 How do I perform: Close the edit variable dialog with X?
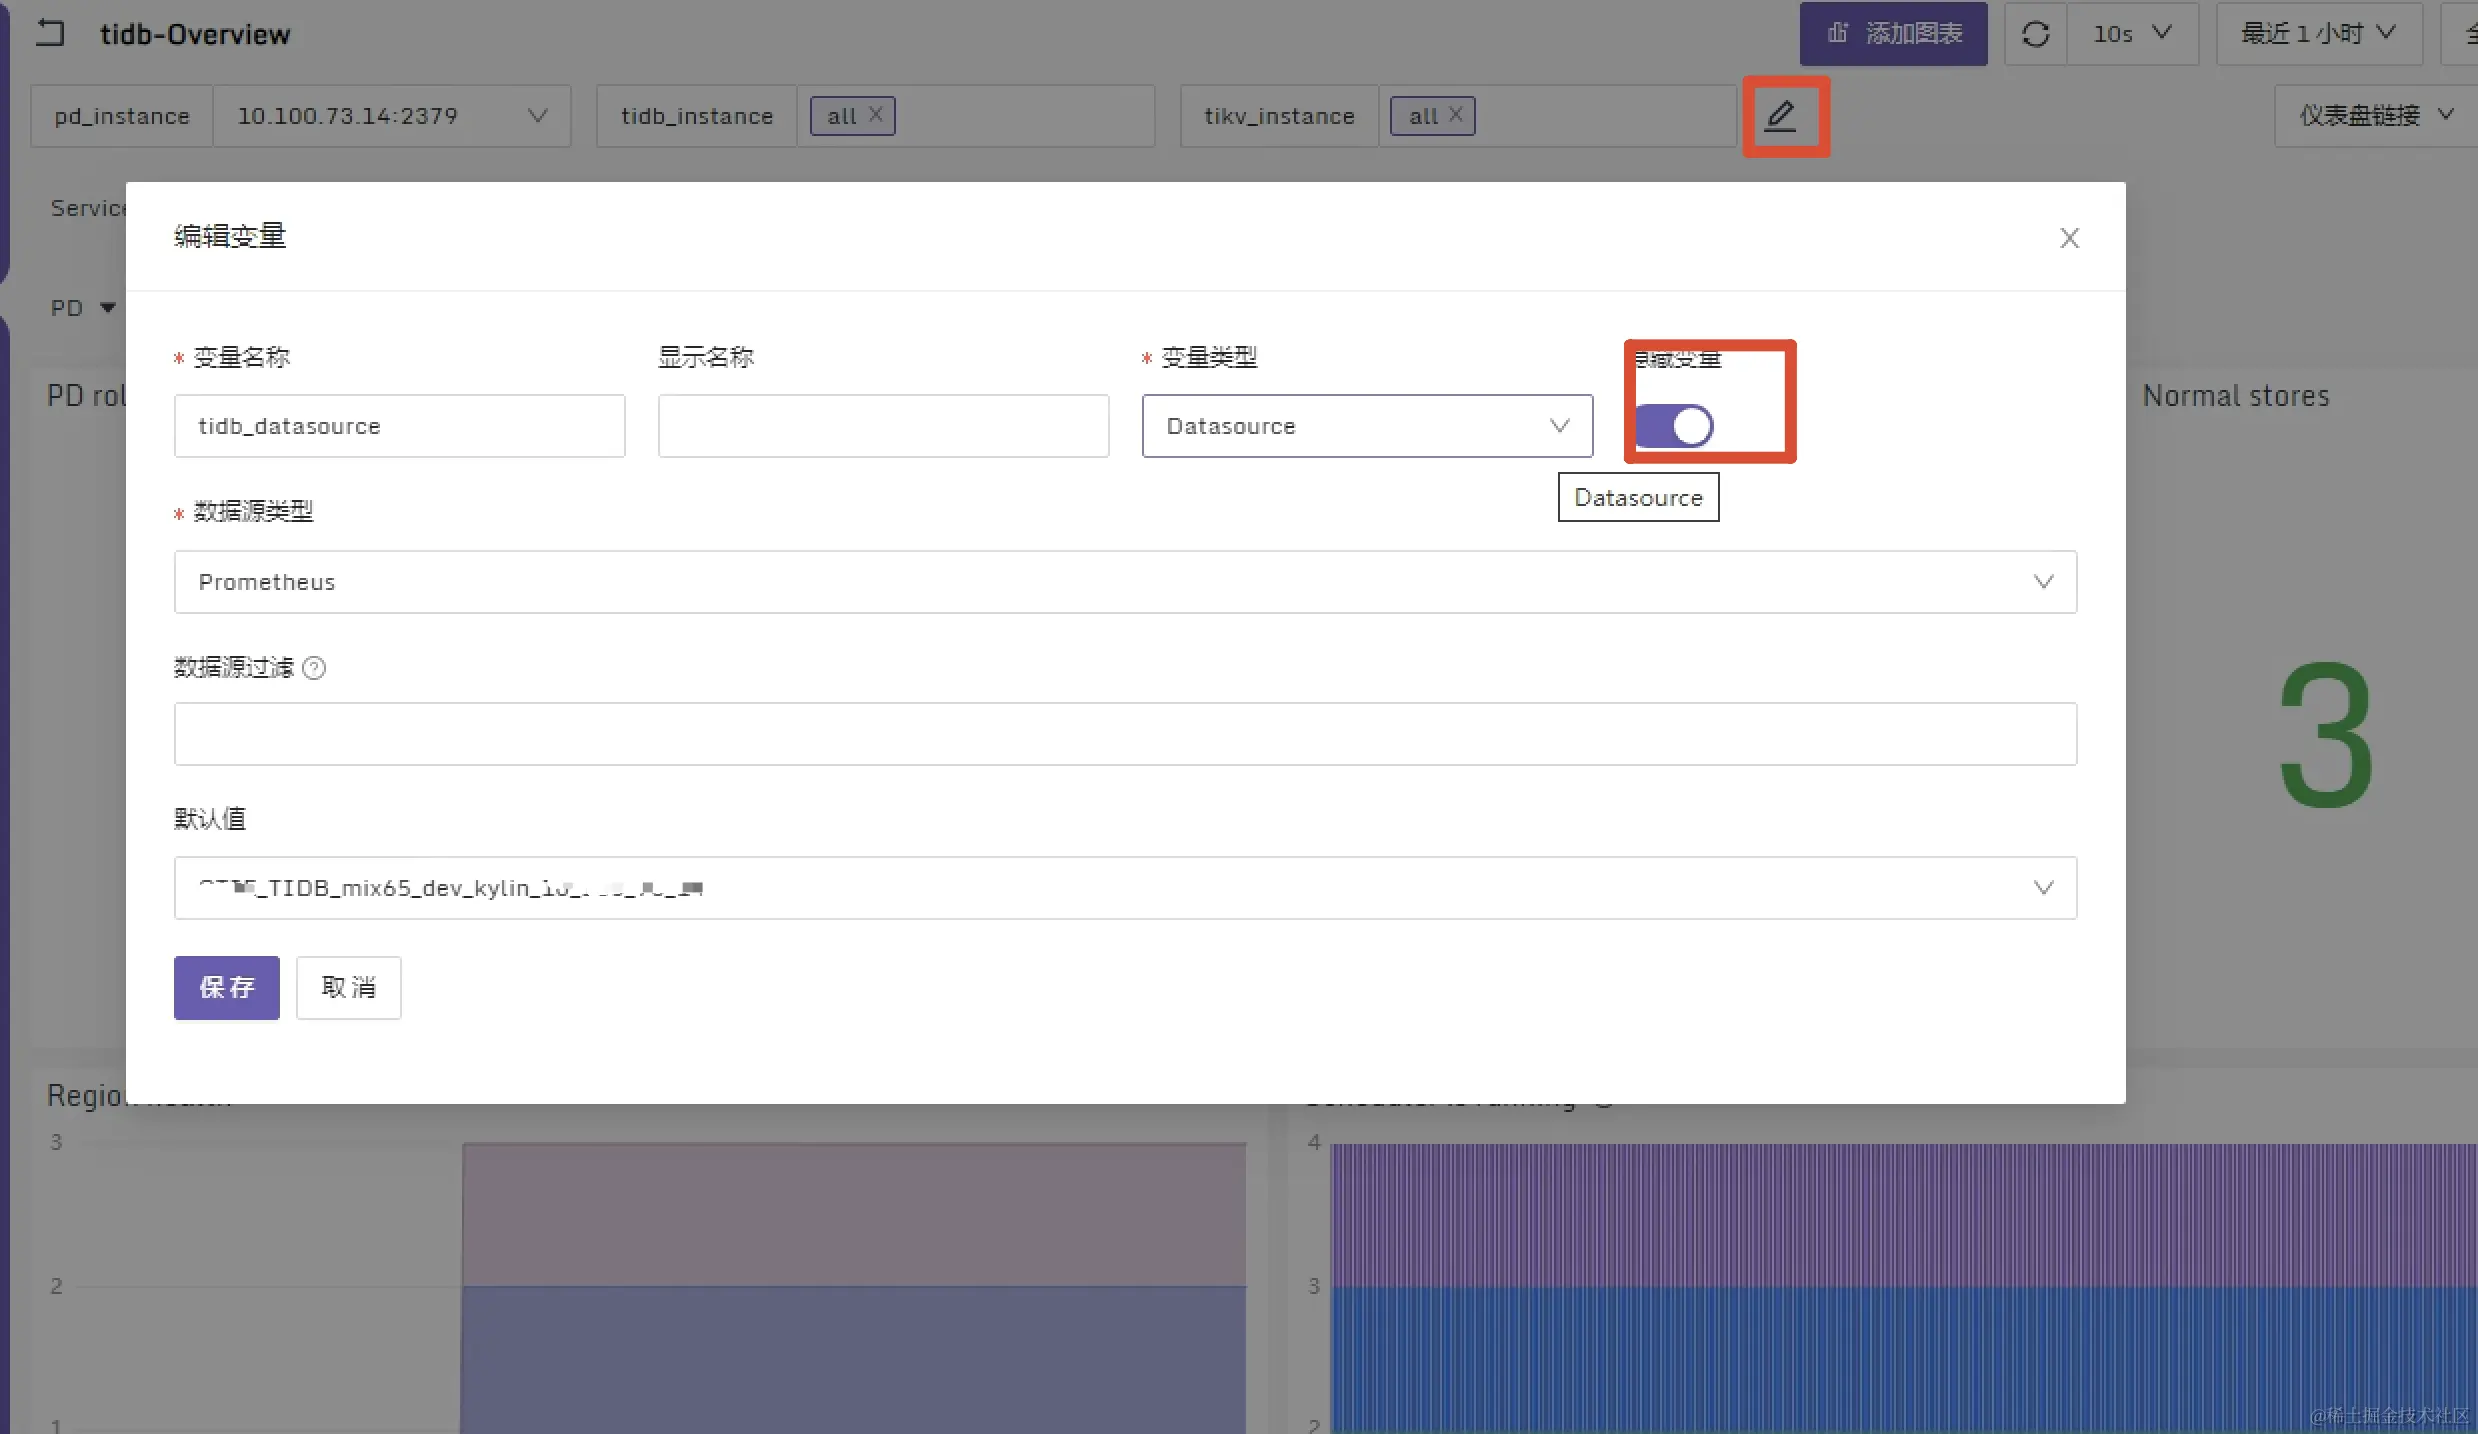(x=2069, y=238)
